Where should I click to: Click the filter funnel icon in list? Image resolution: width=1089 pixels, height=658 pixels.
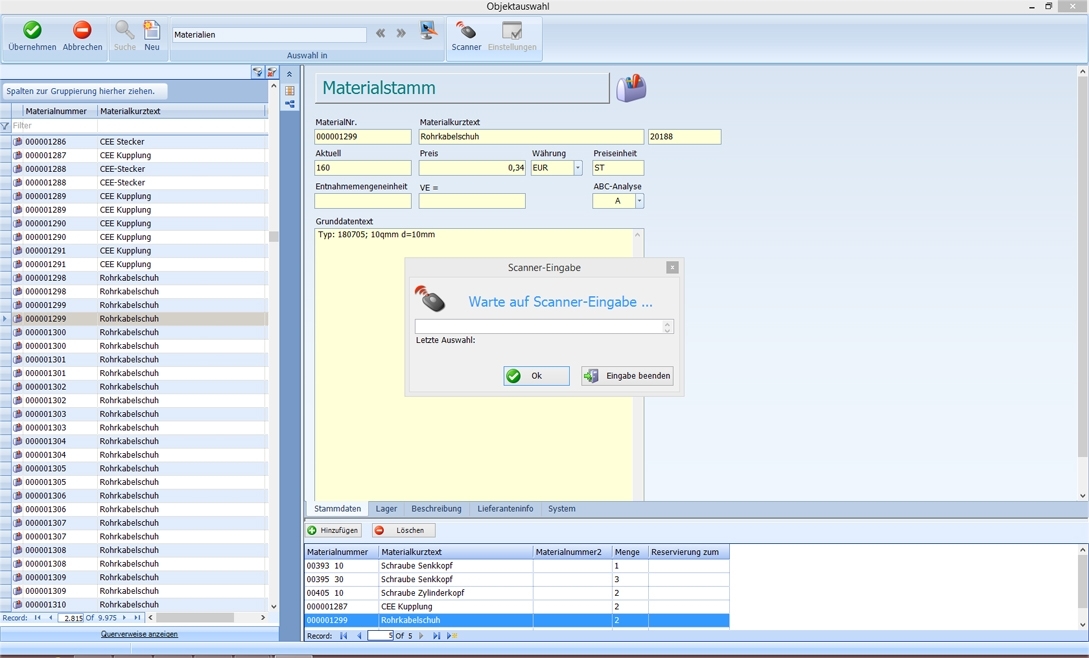[5, 126]
